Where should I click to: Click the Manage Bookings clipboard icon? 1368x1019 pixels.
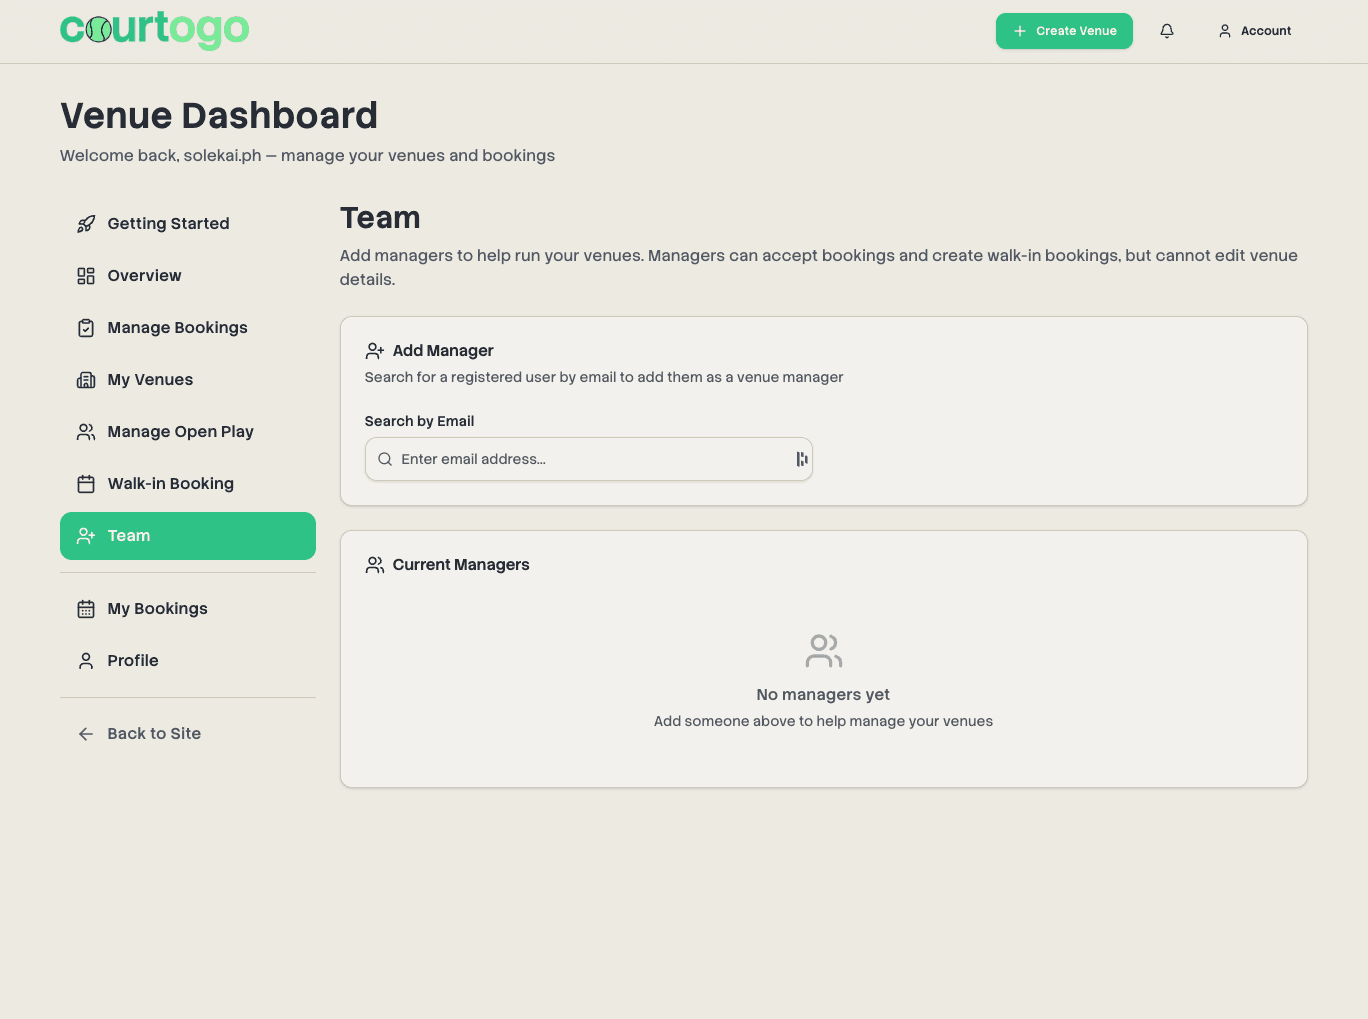[x=86, y=327]
